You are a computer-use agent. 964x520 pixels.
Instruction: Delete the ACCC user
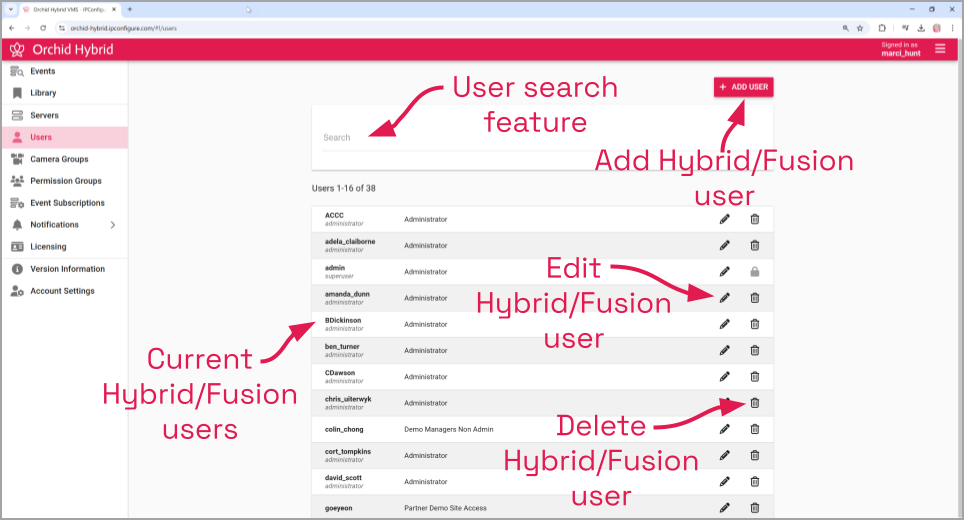point(755,219)
